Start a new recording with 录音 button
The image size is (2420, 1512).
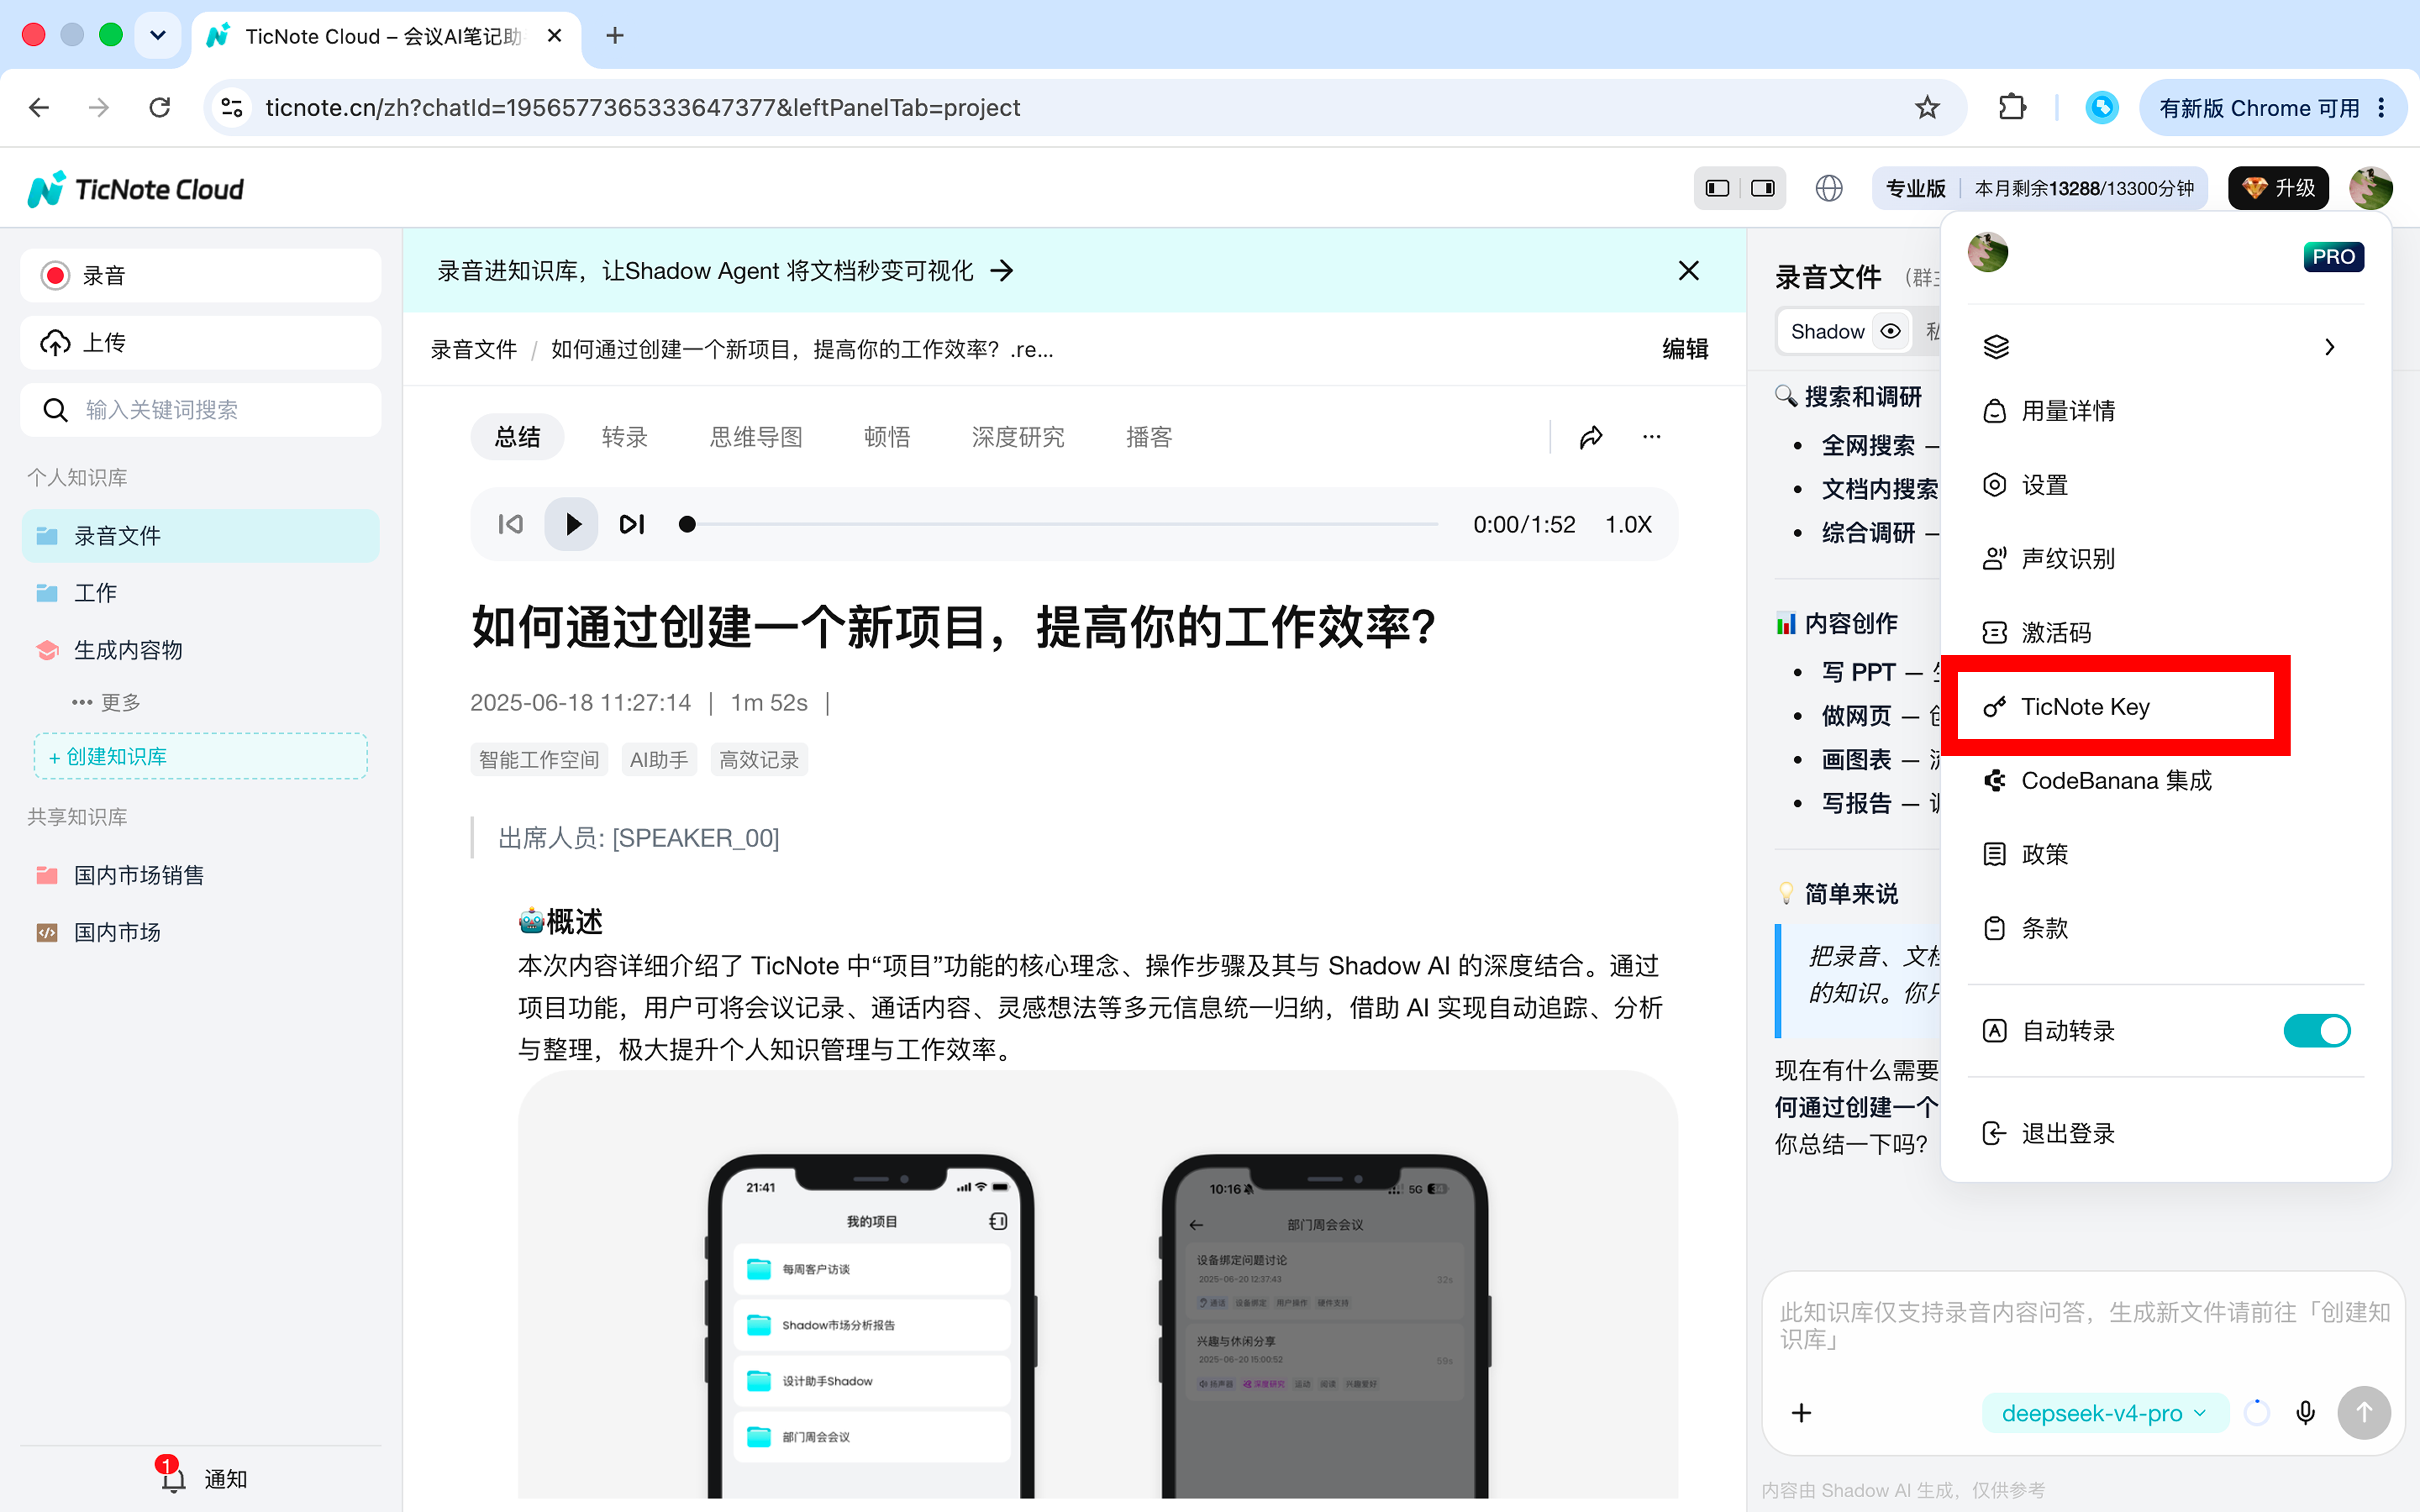point(200,275)
